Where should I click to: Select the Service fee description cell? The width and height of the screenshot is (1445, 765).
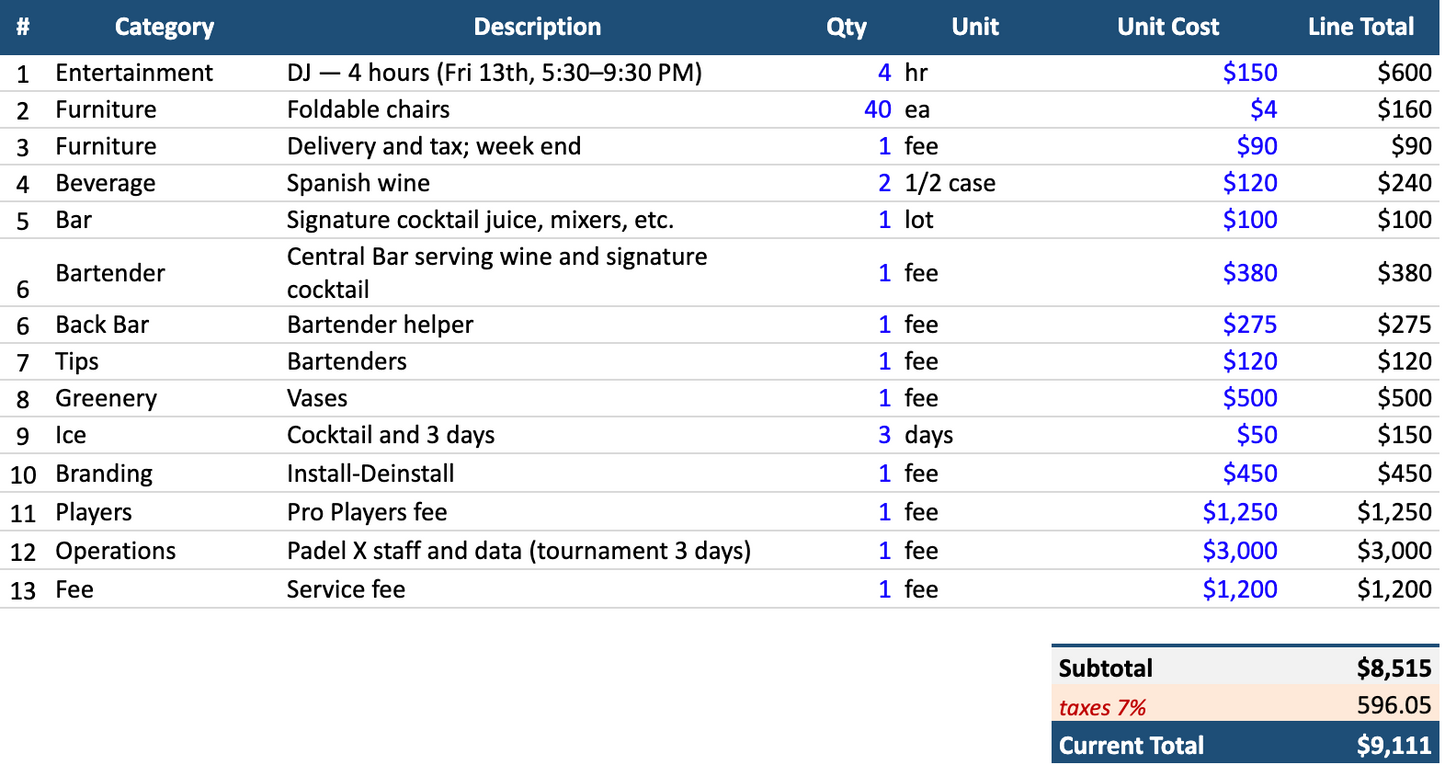click(537, 589)
